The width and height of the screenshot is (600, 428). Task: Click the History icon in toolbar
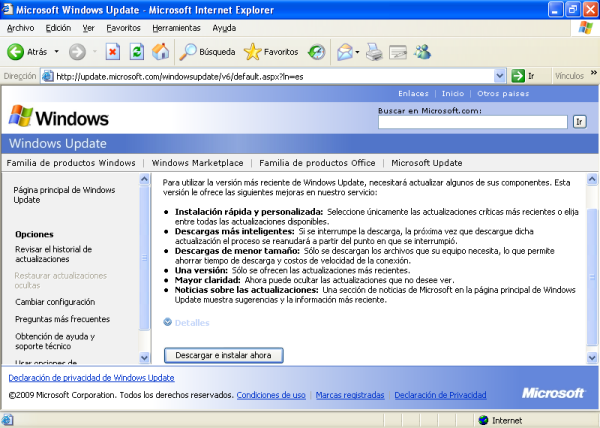(x=316, y=51)
